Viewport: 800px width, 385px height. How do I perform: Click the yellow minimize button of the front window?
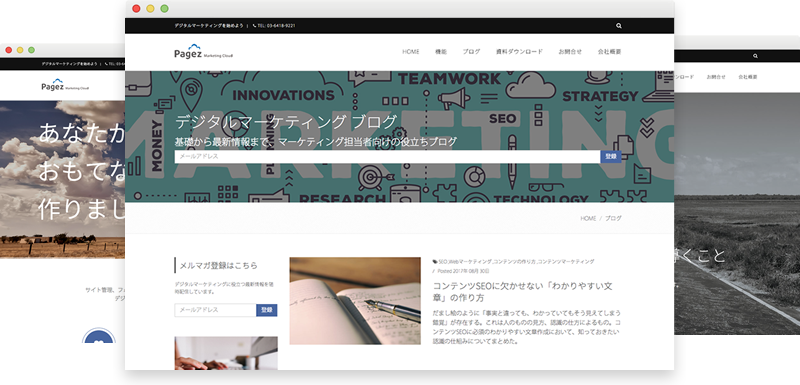tap(150, 8)
